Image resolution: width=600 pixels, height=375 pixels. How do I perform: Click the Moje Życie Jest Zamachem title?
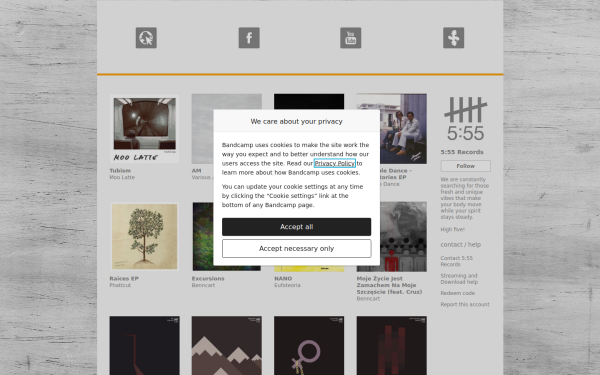(389, 285)
